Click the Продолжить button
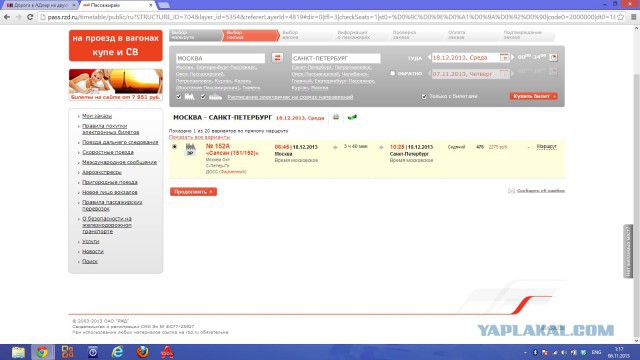640x360 pixels. (x=193, y=192)
